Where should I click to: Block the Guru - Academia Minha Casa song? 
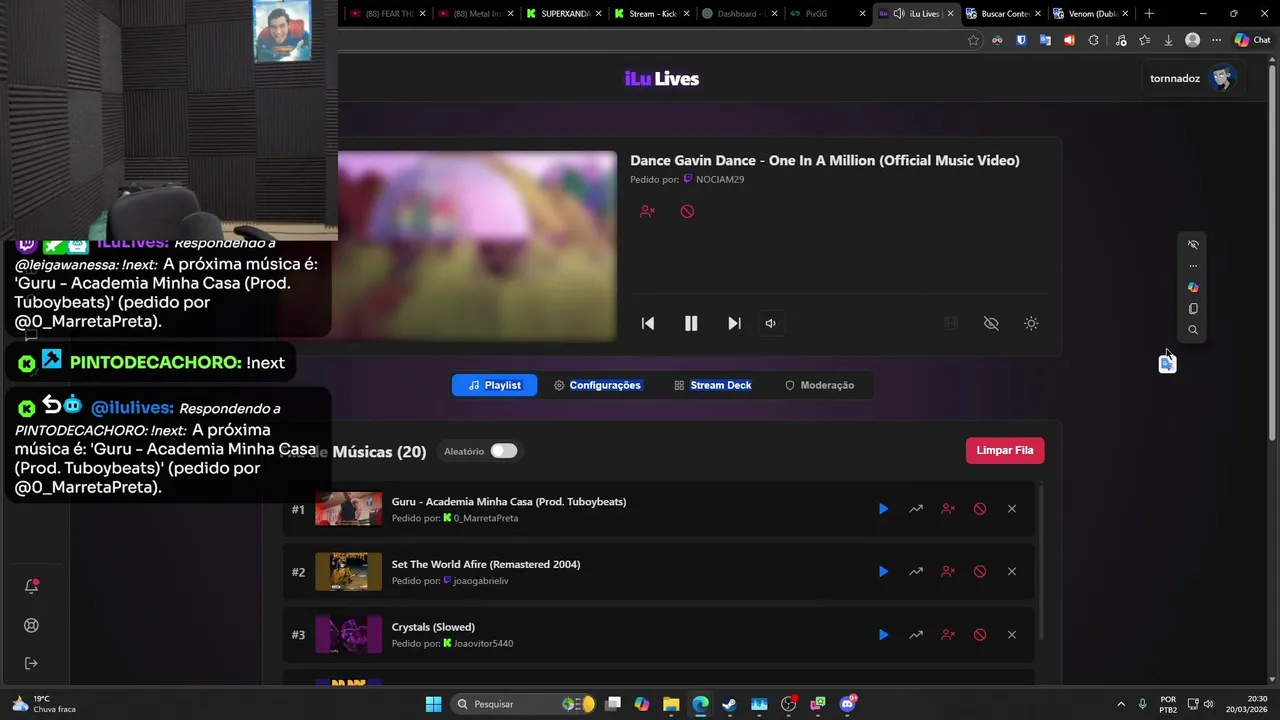[980, 509]
